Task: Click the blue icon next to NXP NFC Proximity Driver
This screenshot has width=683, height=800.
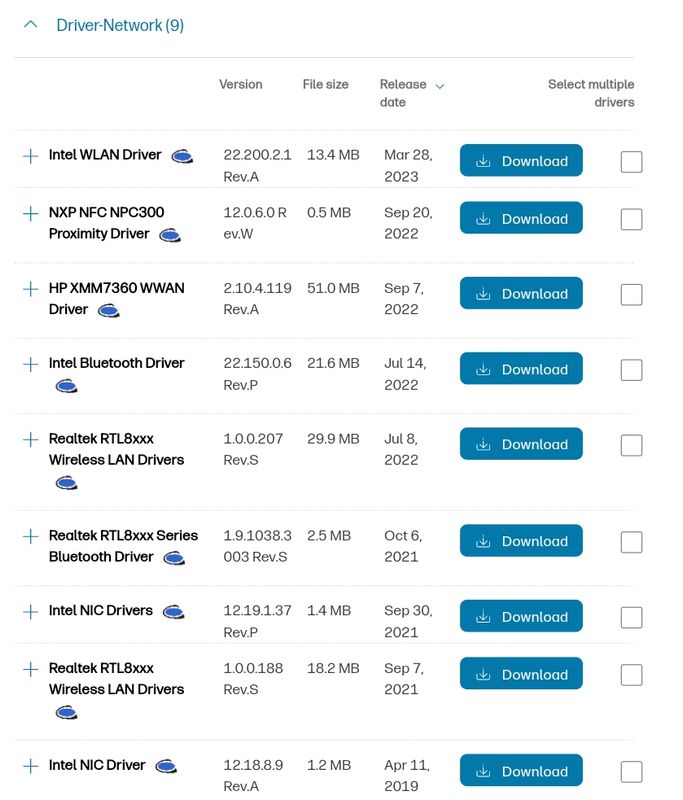Action: (x=170, y=235)
